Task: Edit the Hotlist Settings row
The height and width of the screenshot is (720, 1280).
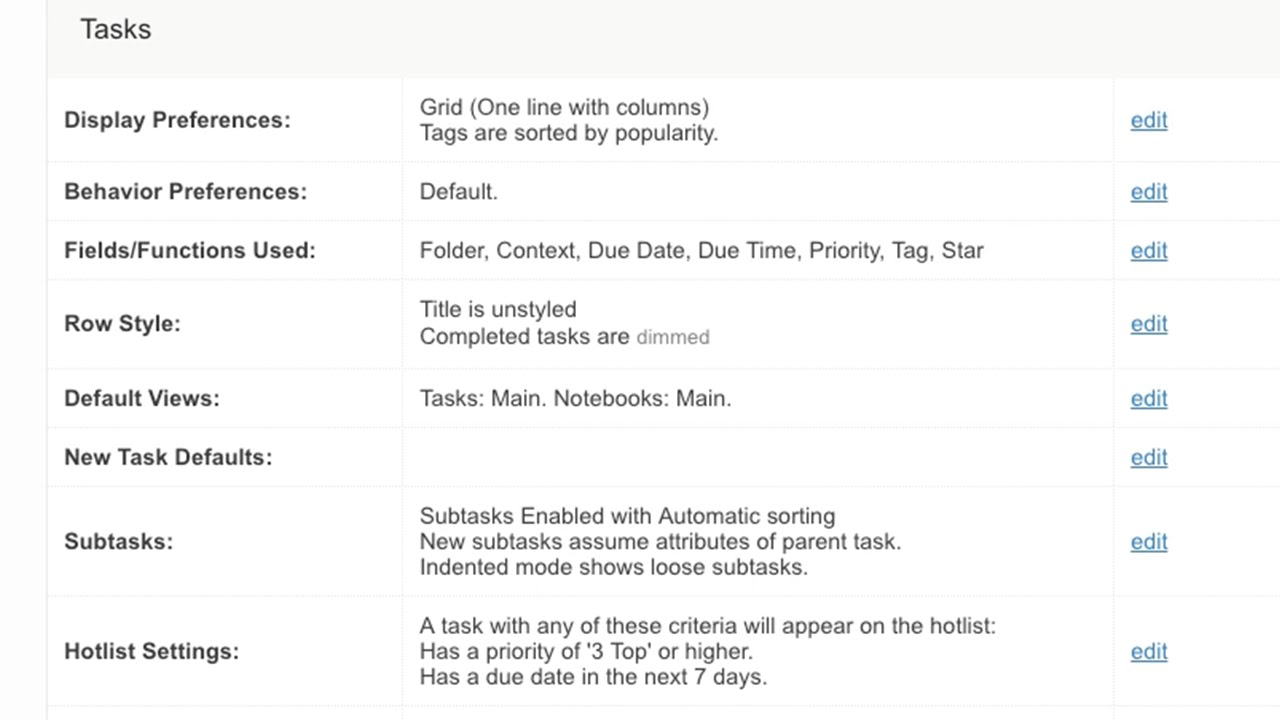Action: [x=1148, y=652]
